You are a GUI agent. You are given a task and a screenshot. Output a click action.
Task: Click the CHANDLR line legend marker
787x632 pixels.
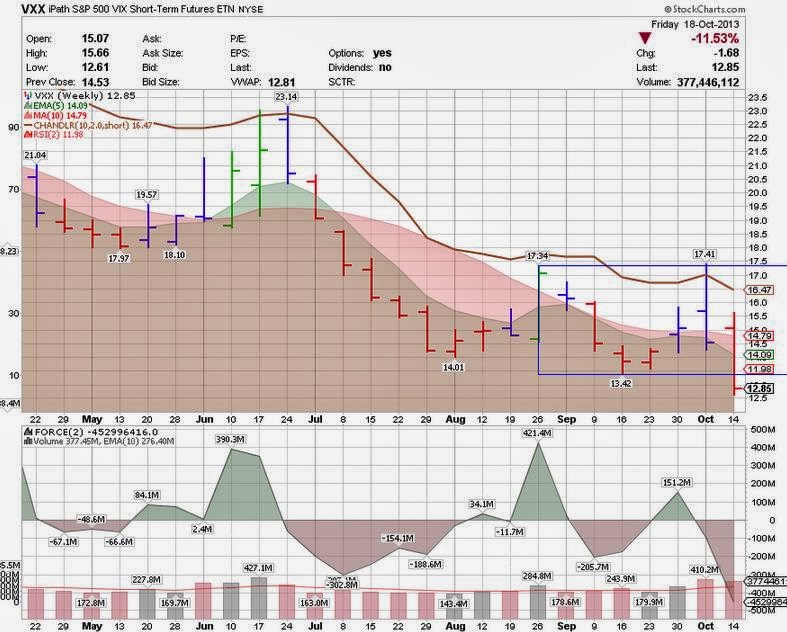[28, 125]
